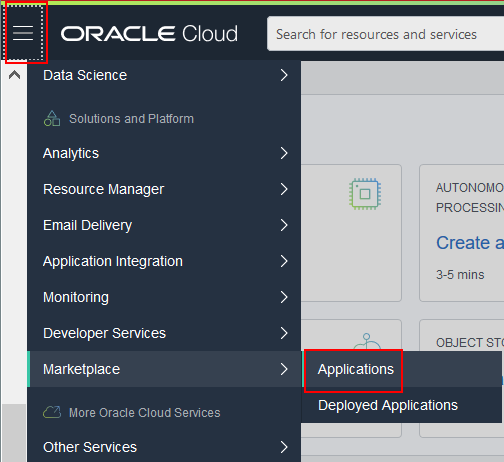Expand the Marketplace chevron arrow
The width and height of the screenshot is (504, 462).
point(284,369)
